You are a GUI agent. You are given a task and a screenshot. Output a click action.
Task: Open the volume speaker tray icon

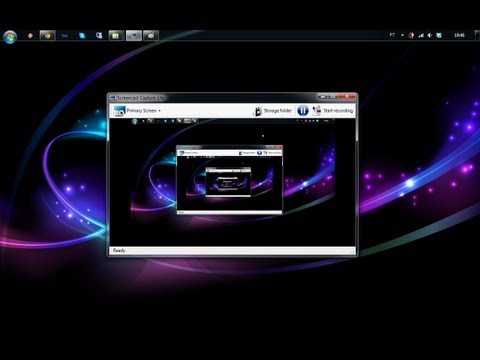(430, 35)
